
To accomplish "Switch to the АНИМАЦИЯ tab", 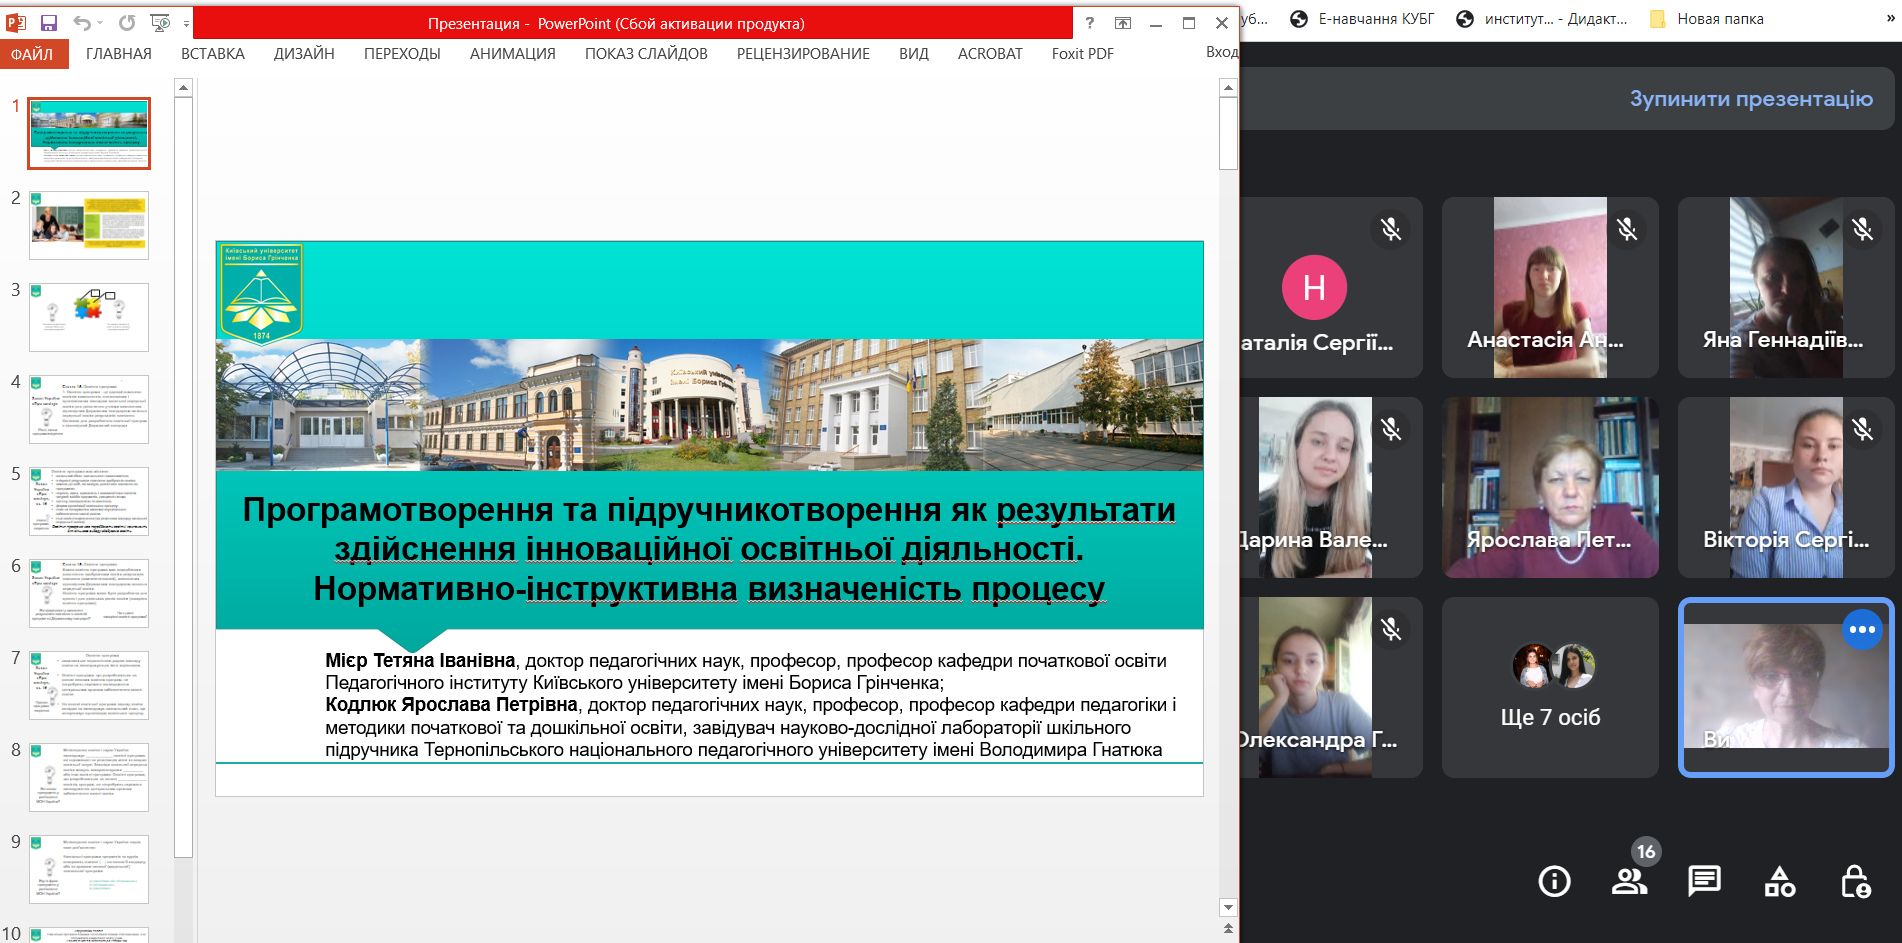I will (512, 54).
